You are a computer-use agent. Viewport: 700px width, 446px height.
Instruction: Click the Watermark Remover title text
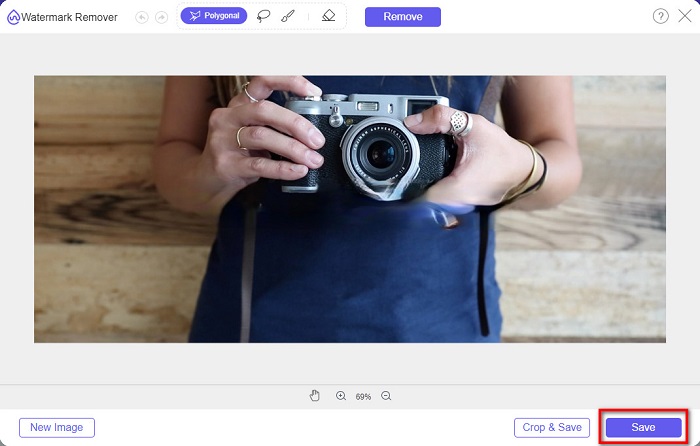tap(70, 17)
